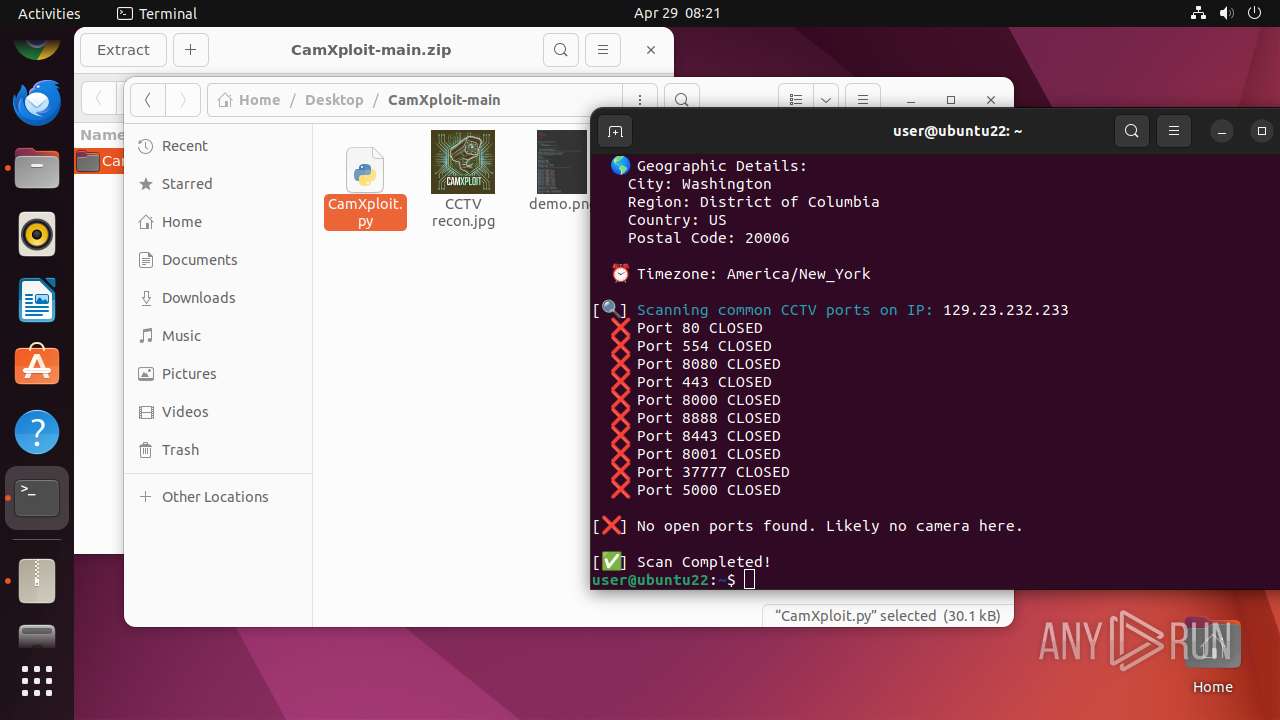The width and height of the screenshot is (1280, 720).
Task: Click the search icon in Files window
Action: (681, 100)
